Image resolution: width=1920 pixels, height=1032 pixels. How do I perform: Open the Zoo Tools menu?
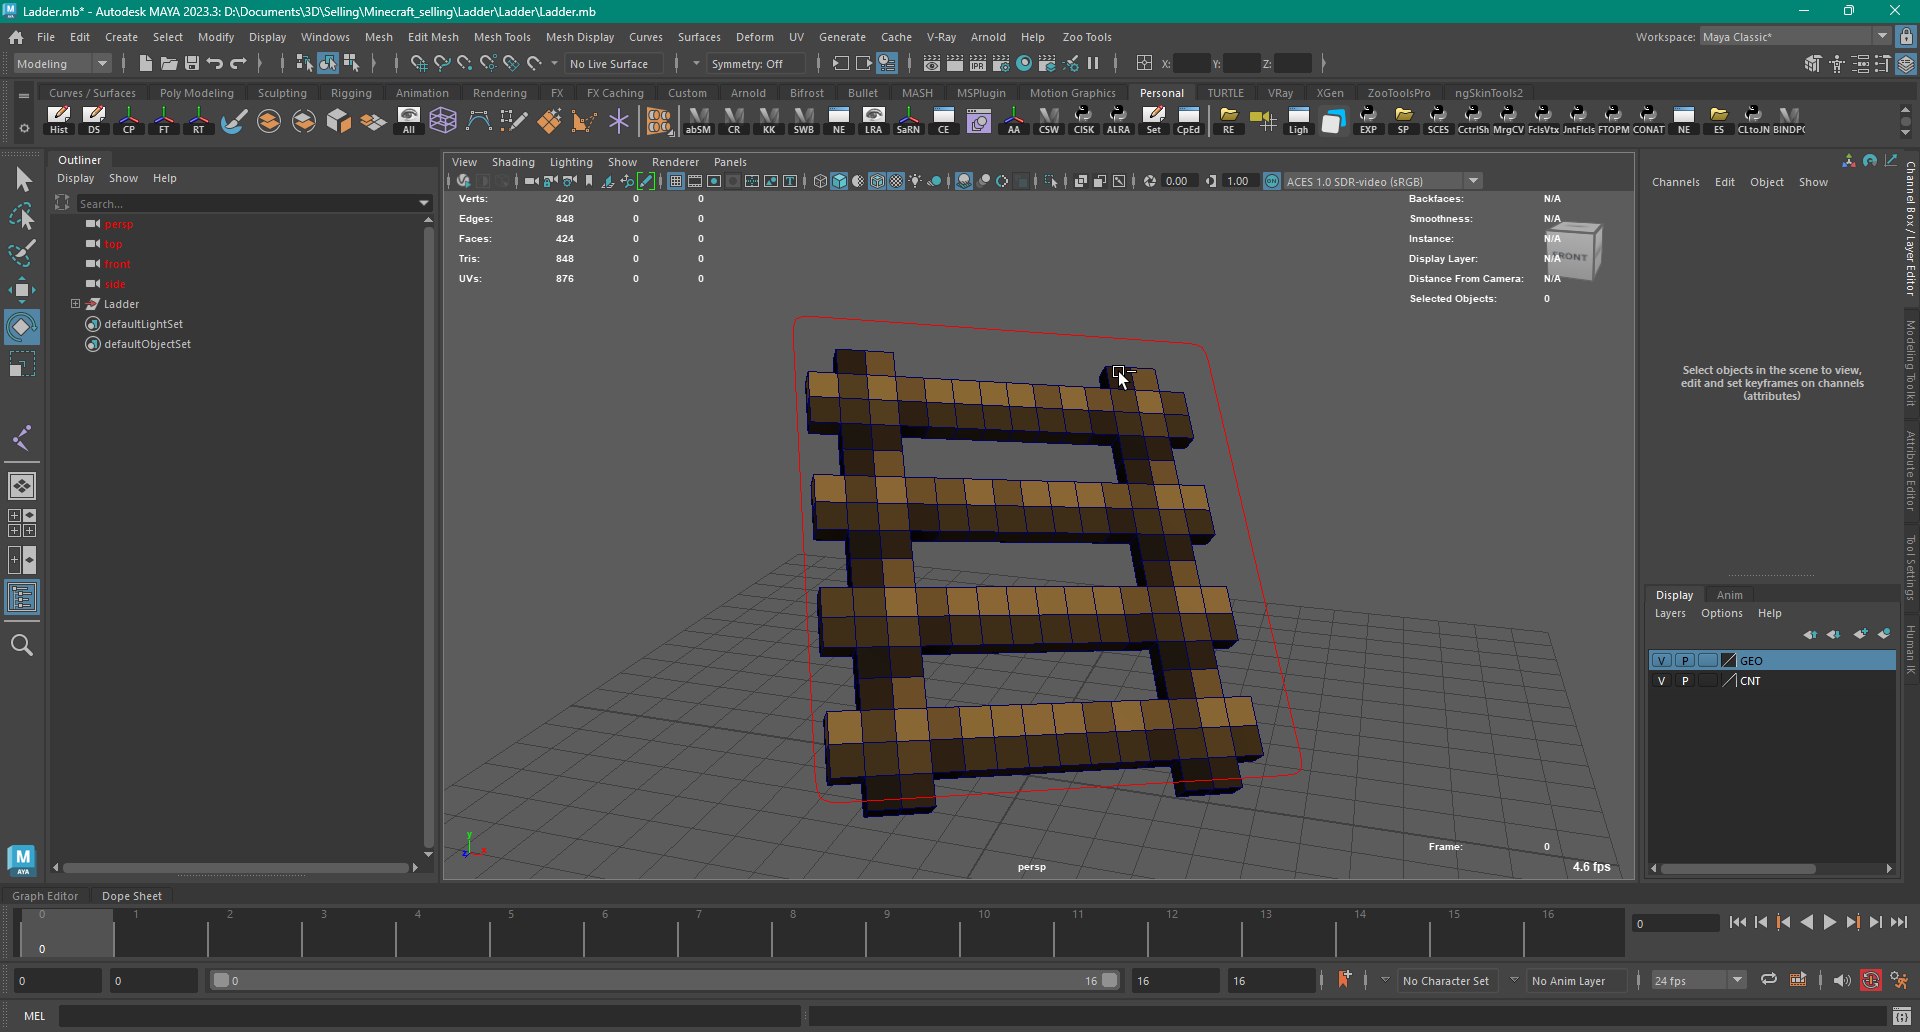(x=1087, y=37)
